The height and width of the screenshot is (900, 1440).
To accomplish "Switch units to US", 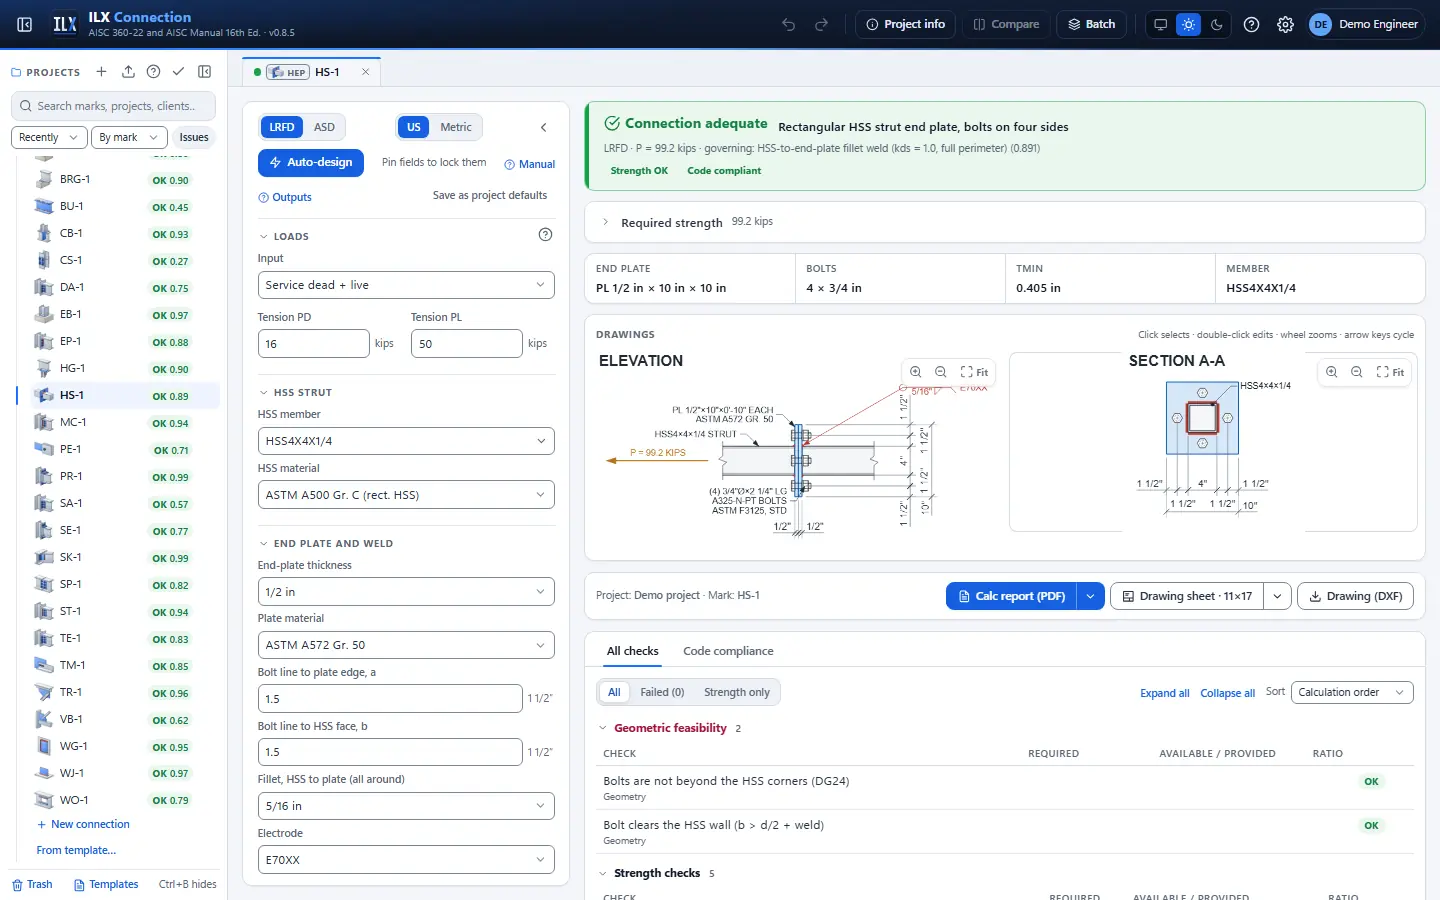I will click(x=413, y=127).
